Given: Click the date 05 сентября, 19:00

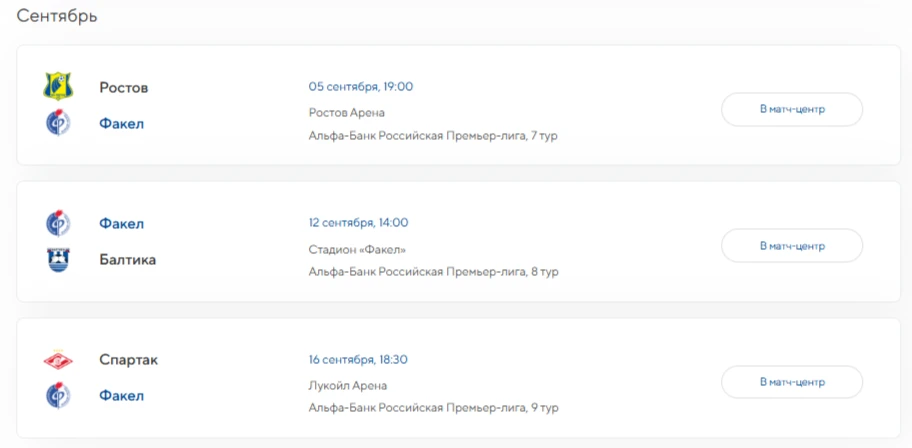Looking at the screenshot, I should click(x=361, y=87).
